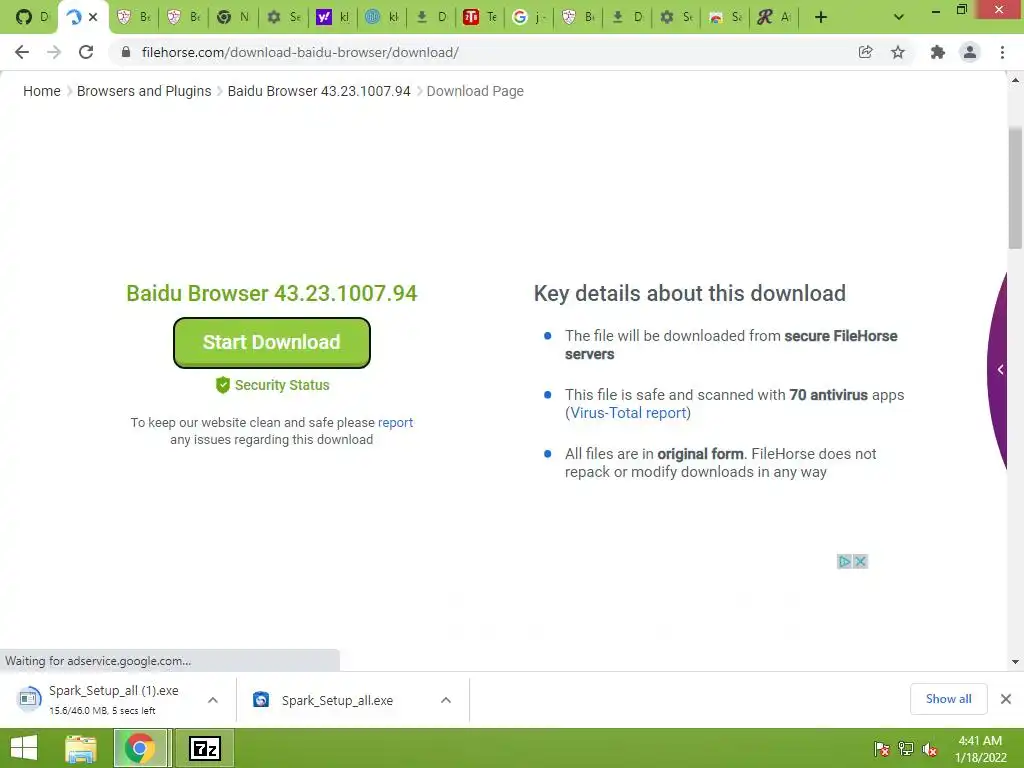Click the Baidu Browser 43.23.1007.94 heading

[x=272, y=293]
